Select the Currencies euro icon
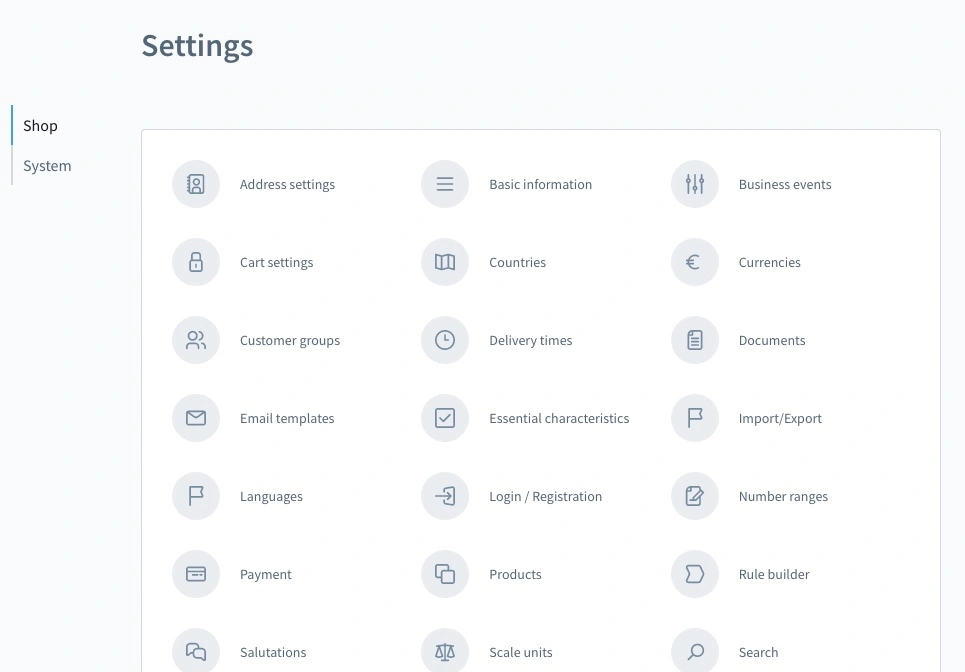This screenshot has height=672, width=965. 695,262
